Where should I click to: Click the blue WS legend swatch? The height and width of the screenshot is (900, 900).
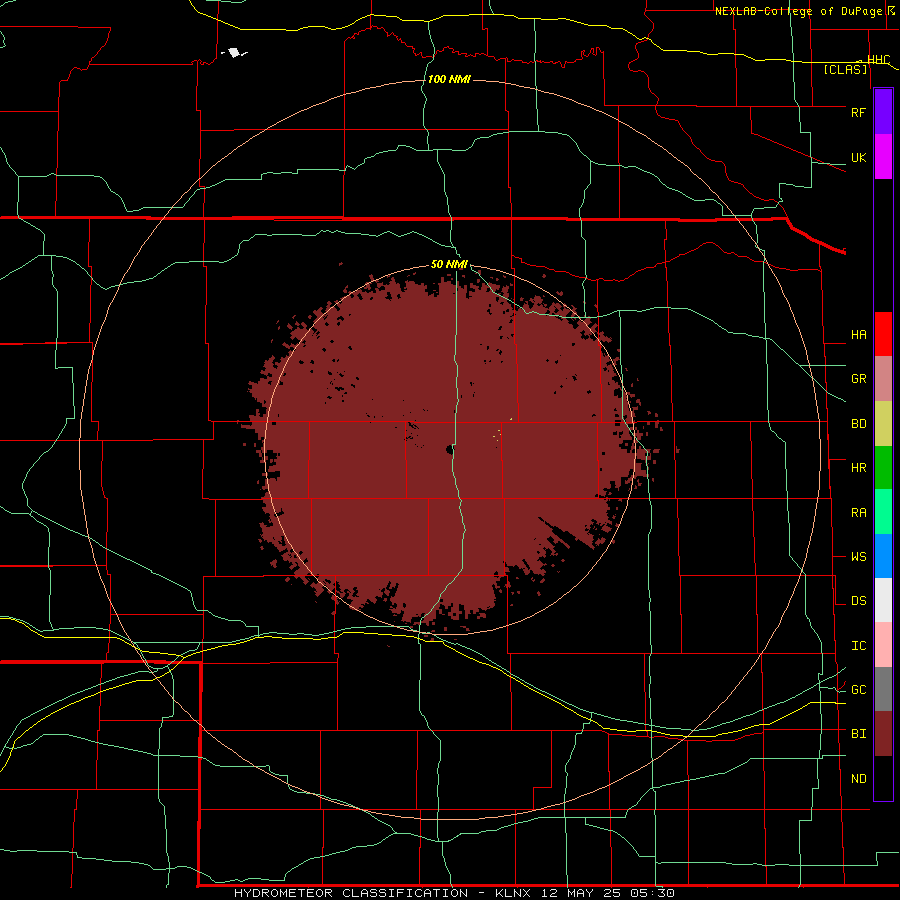point(883,556)
